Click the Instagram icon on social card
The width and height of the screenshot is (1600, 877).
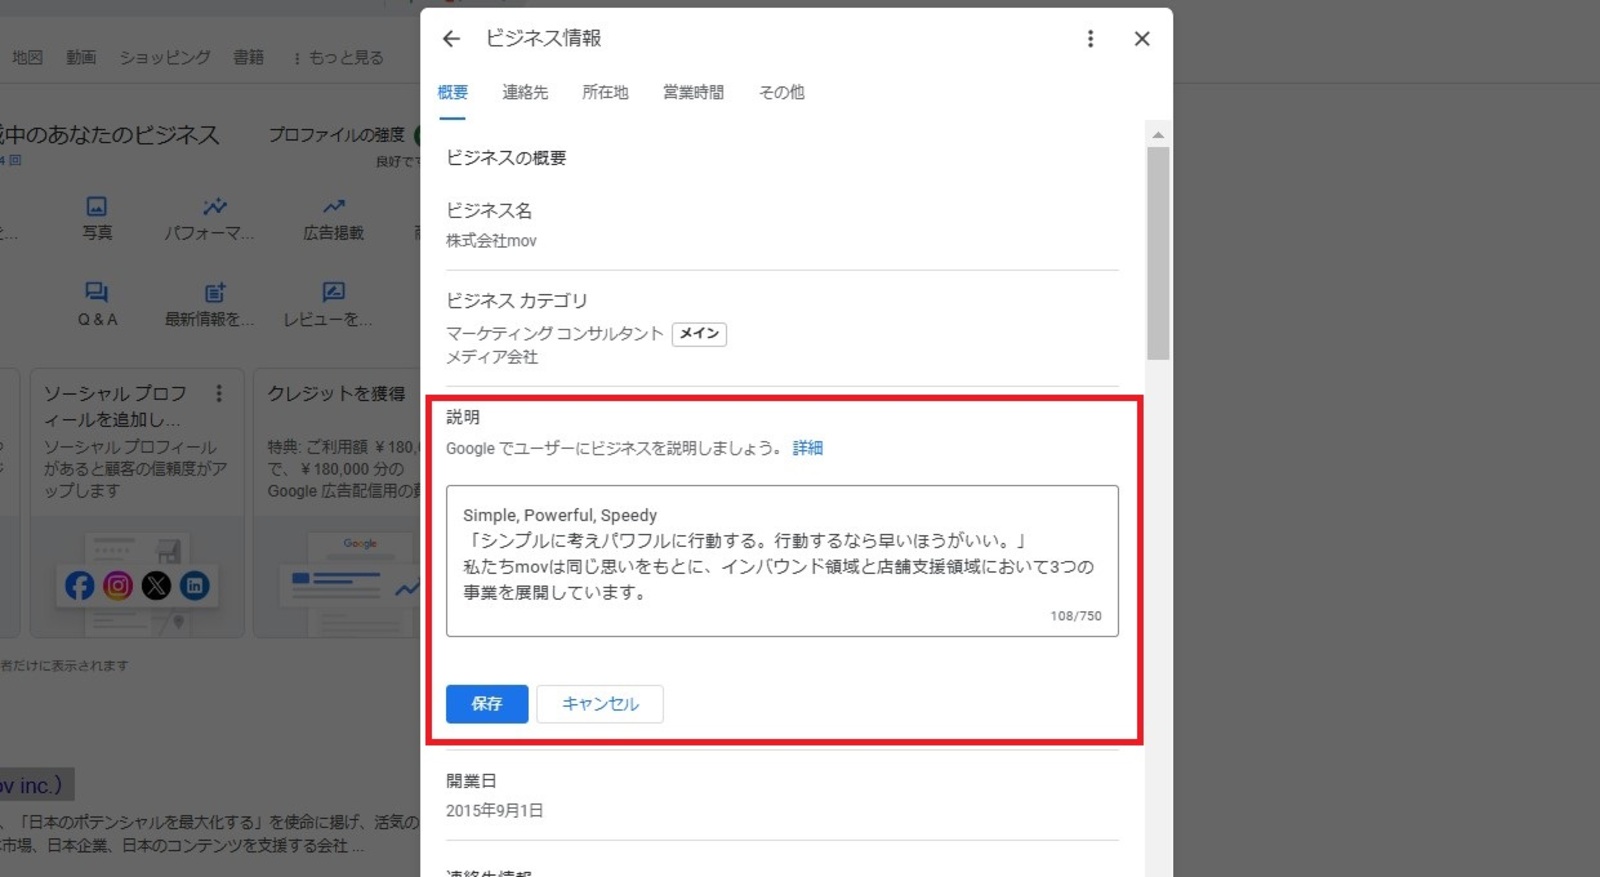click(x=118, y=586)
